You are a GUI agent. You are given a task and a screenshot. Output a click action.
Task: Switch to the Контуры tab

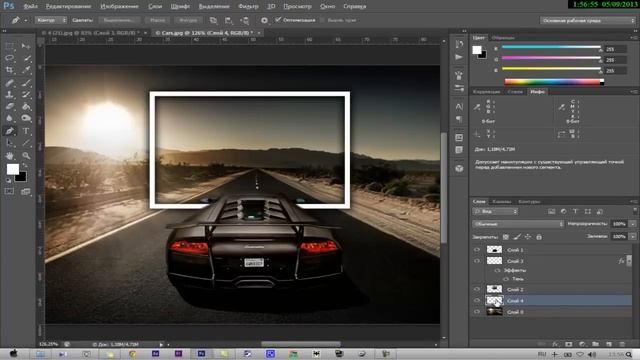tap(529, 202)
